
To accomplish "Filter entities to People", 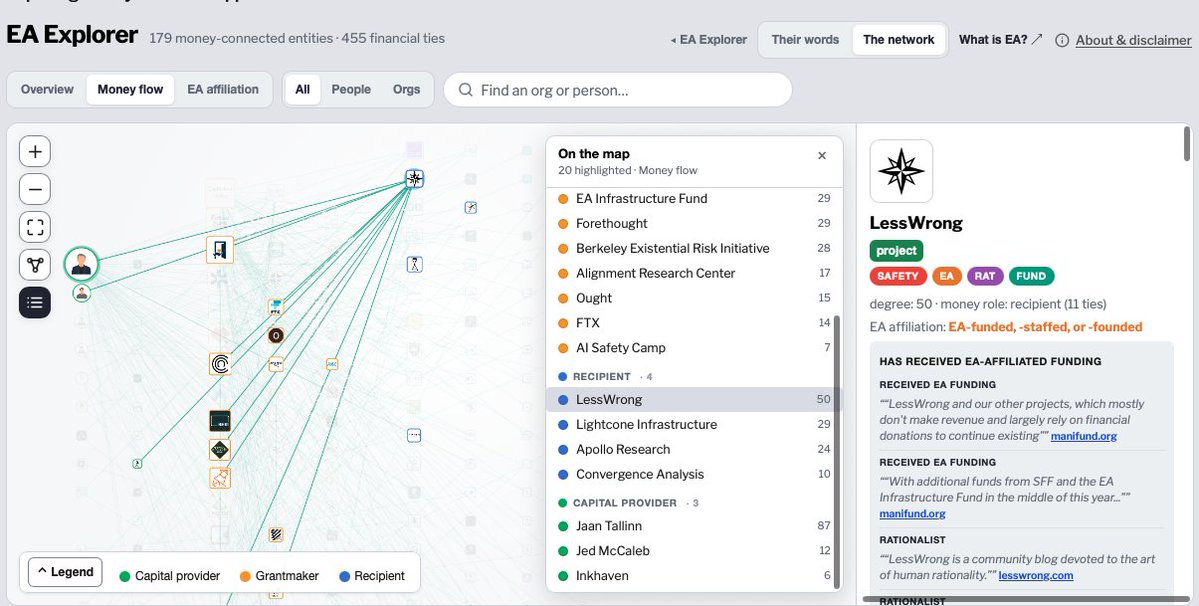I will [x=351, y=89].
